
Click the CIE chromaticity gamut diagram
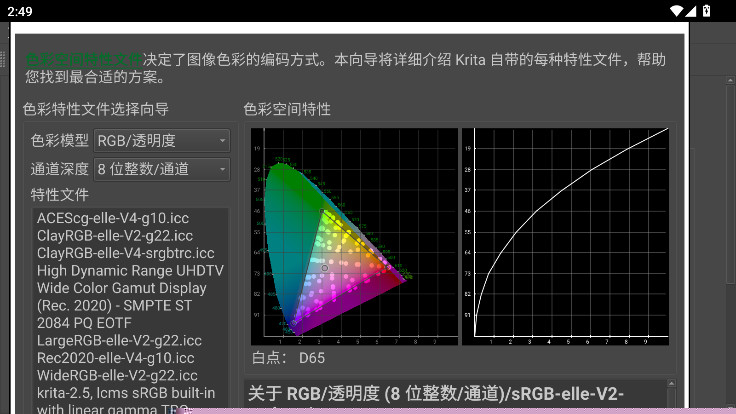tap(354, 236)
